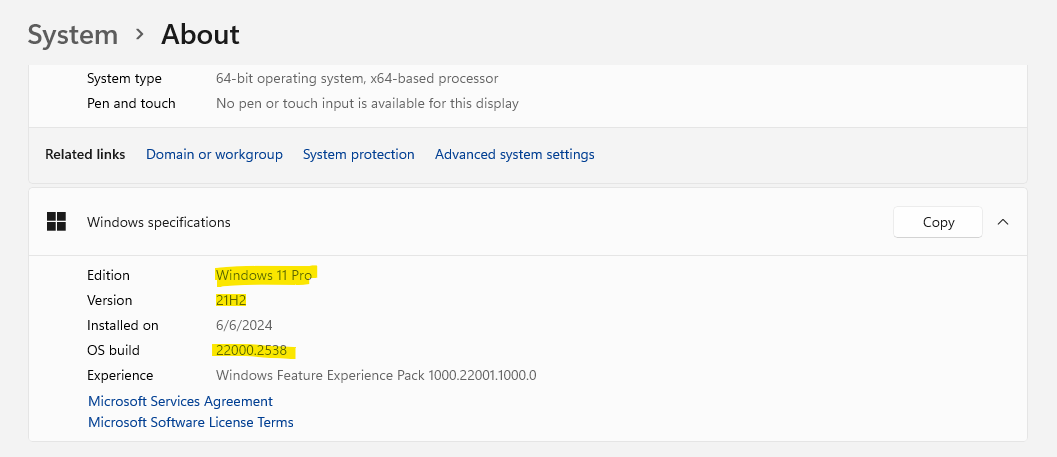Screen dimensions: 1057x457
Task: Click the highlighted OS build number 22000.2538
Action: [x=251, y=350]
